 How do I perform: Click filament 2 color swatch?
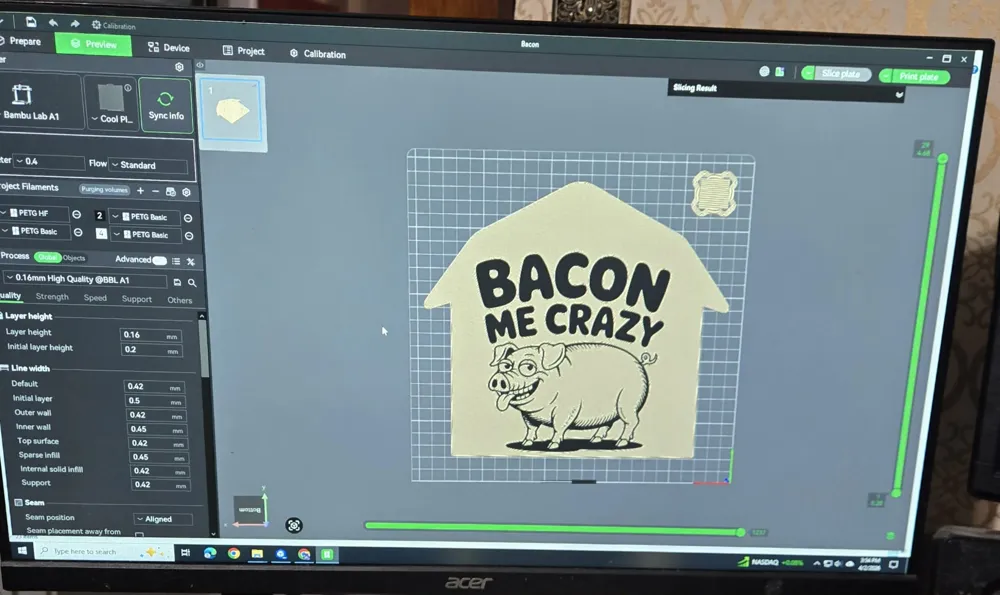click(x=99, y=216)
